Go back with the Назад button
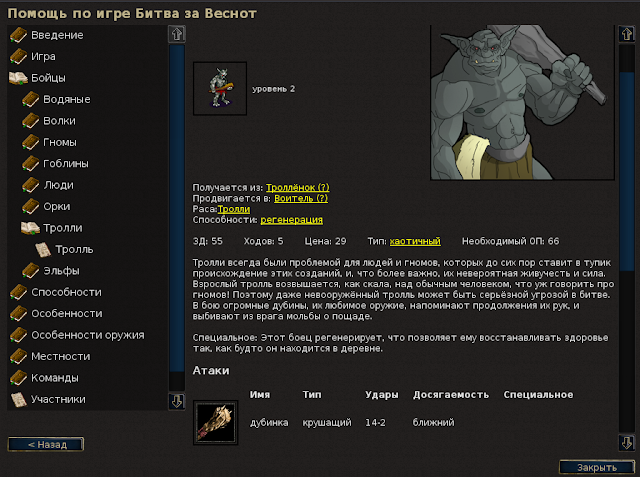Screen dimensions: 640x477 click(46, 444)
